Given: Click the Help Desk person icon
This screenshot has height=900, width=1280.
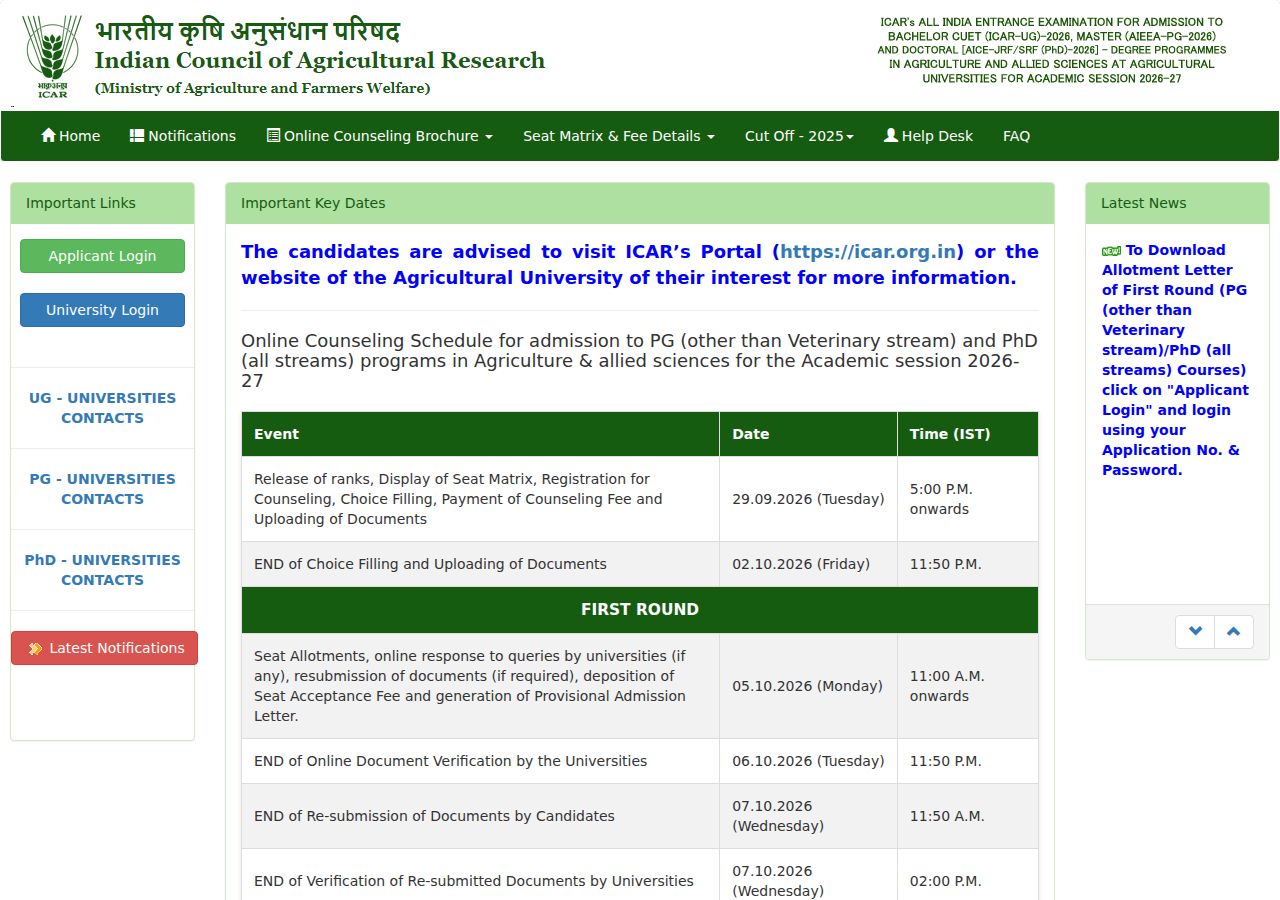Looking at the screenshot, I should coord(891,135).
